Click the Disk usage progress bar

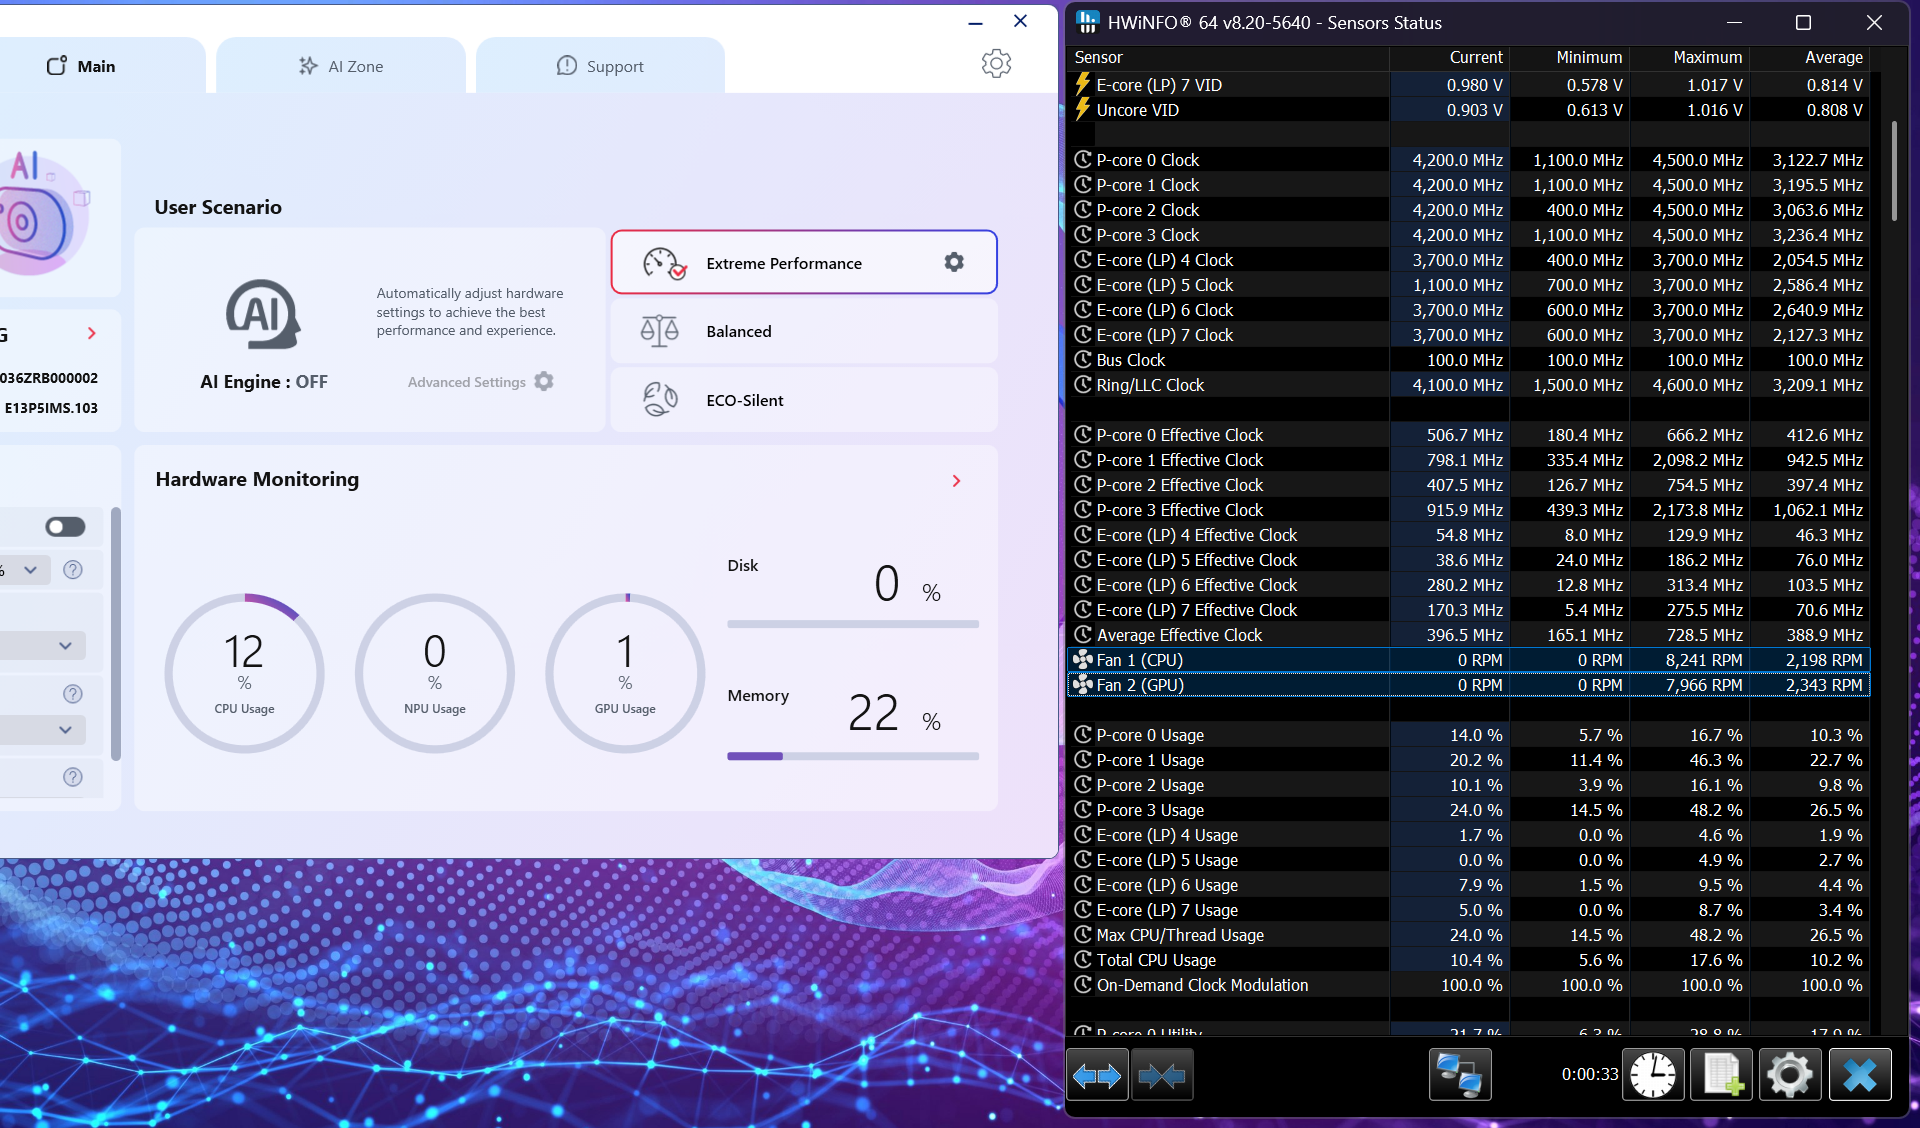click(853, 624)
